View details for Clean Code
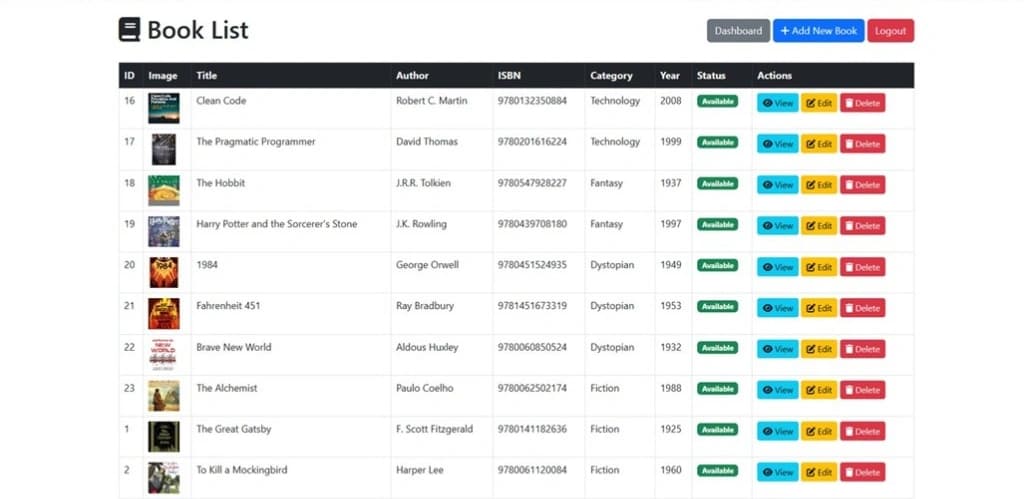This screenshot has width=1024, height=499. coord(777,103)
